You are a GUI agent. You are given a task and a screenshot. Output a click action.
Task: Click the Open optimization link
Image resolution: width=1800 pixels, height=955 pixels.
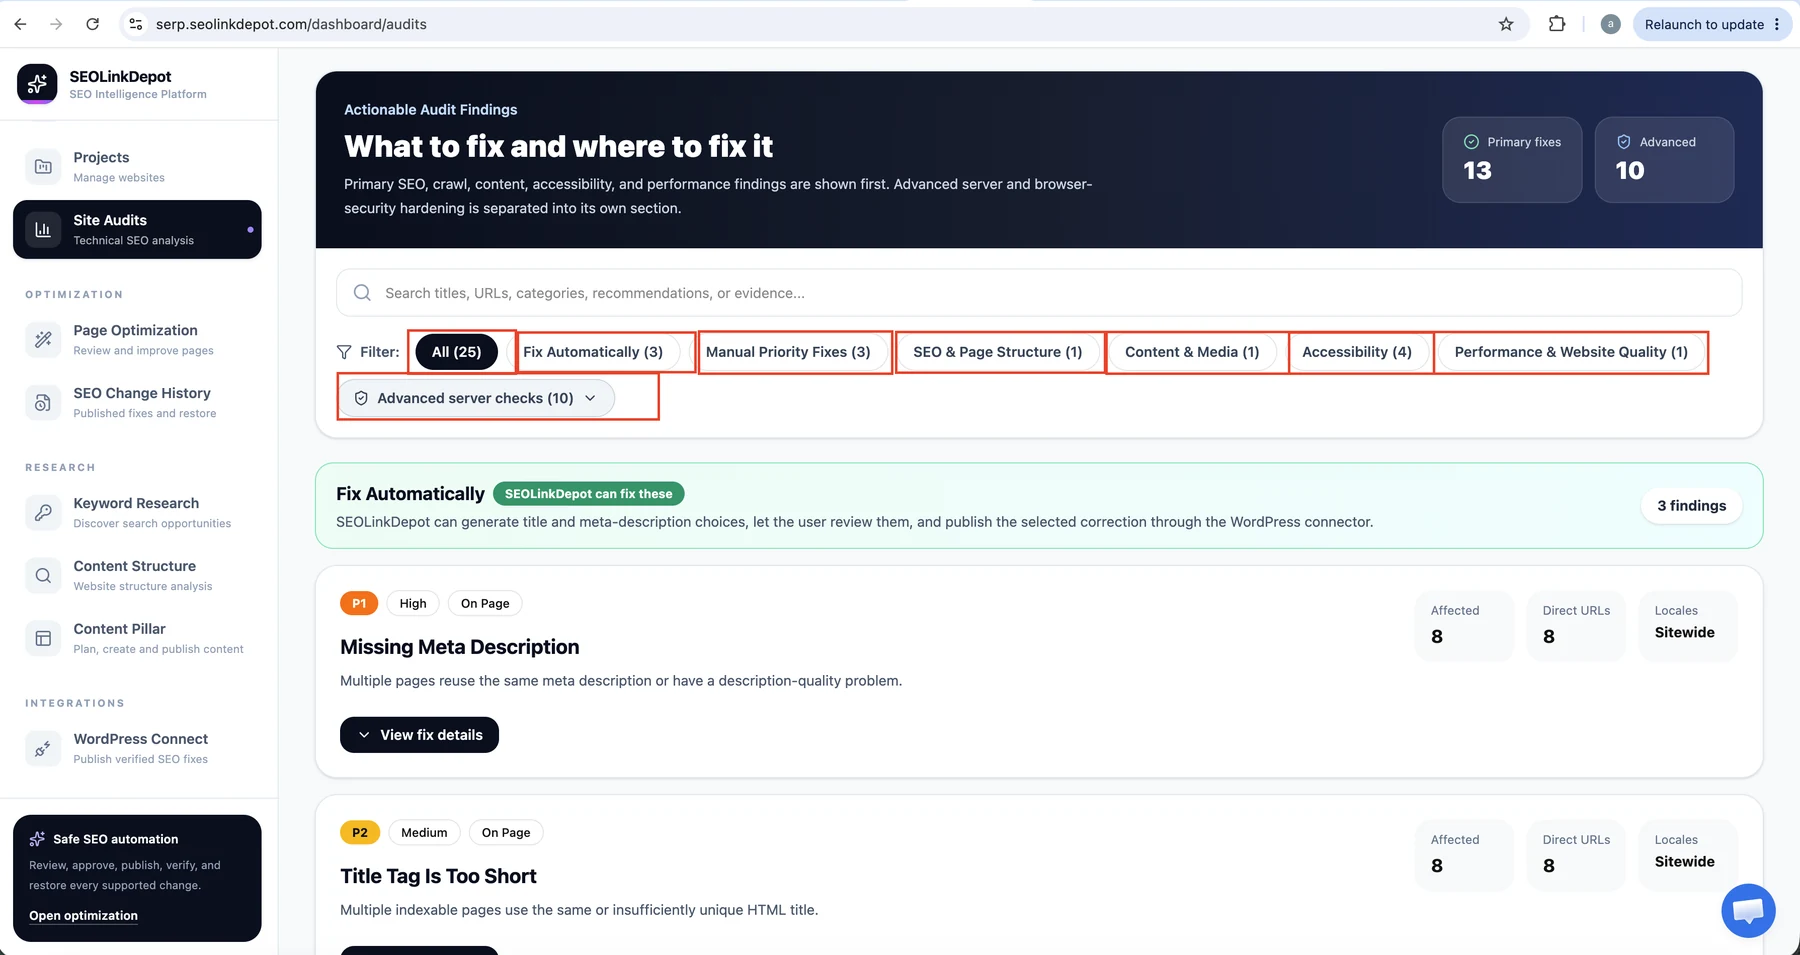83,916
